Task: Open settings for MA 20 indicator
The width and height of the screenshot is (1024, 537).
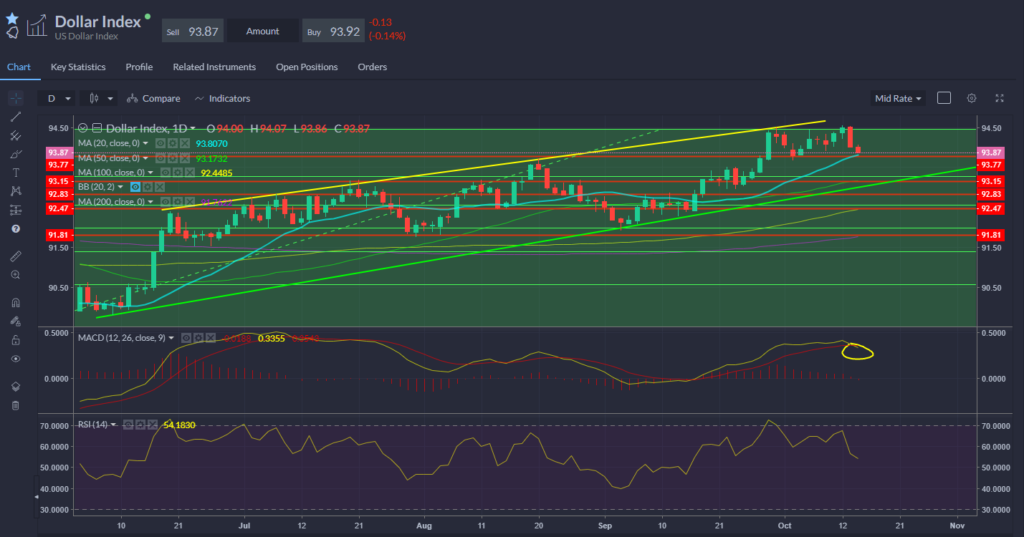Action: (x=172, y=143)
